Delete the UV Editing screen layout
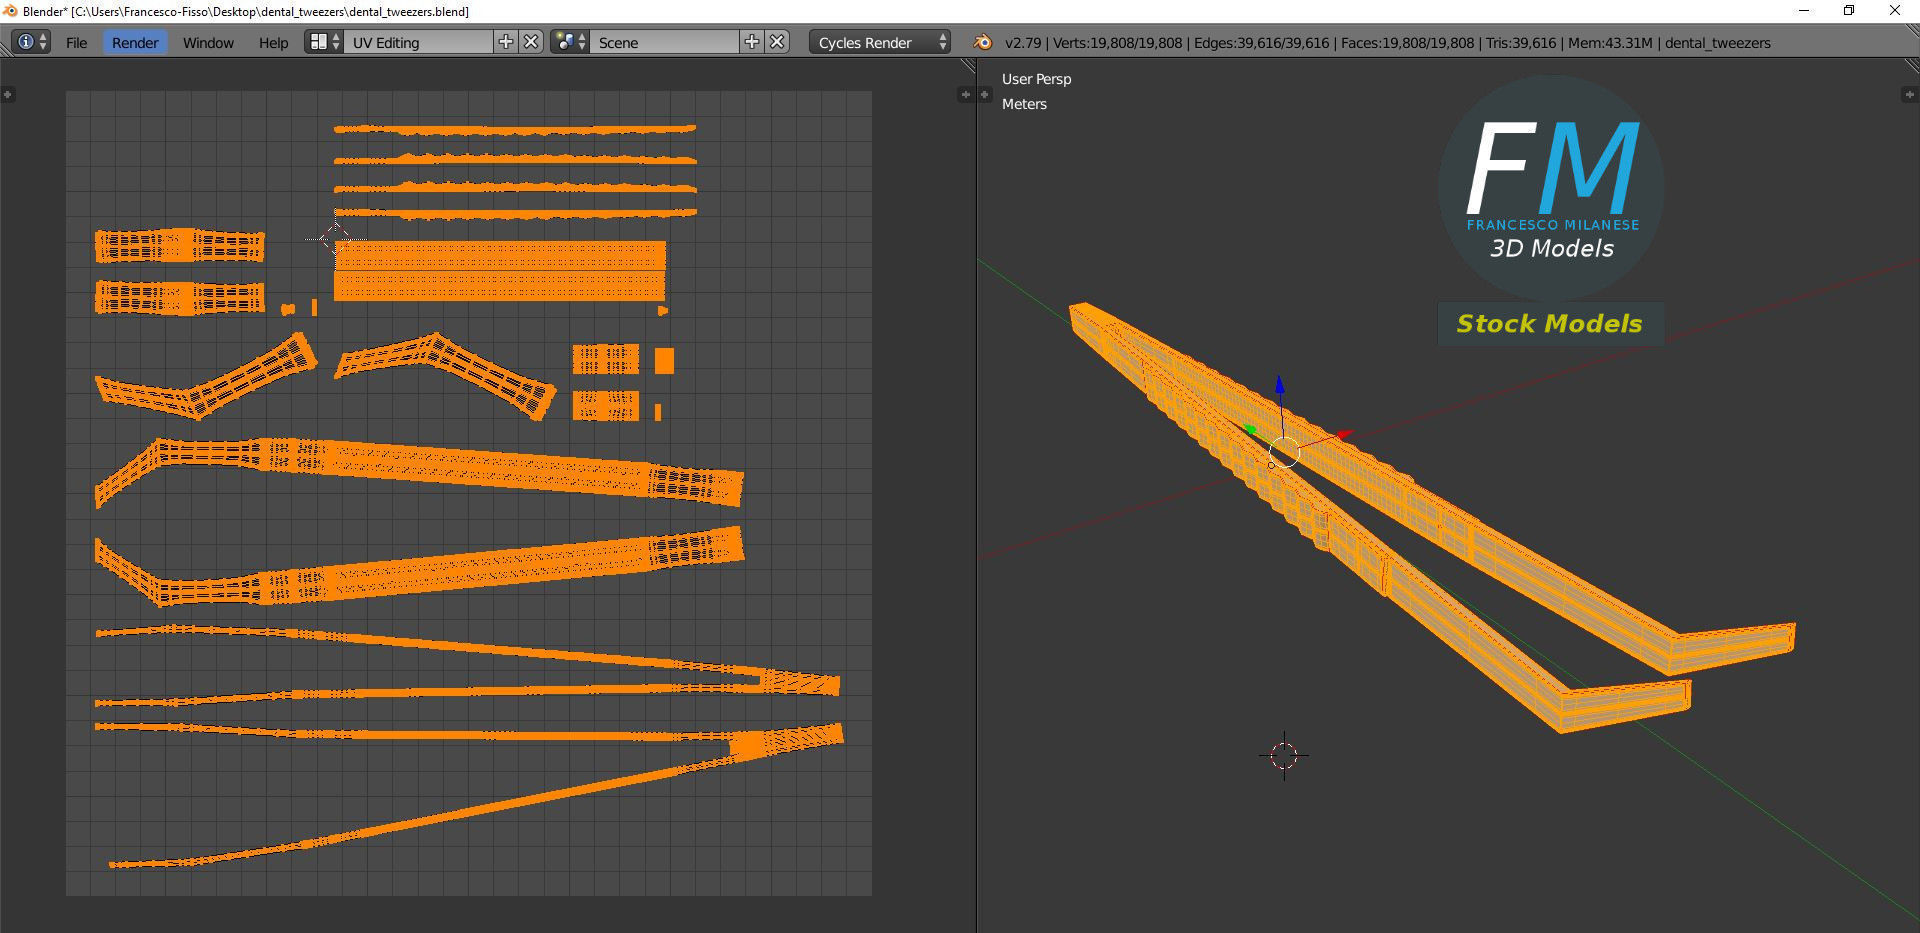 click(x=532, y=42)
